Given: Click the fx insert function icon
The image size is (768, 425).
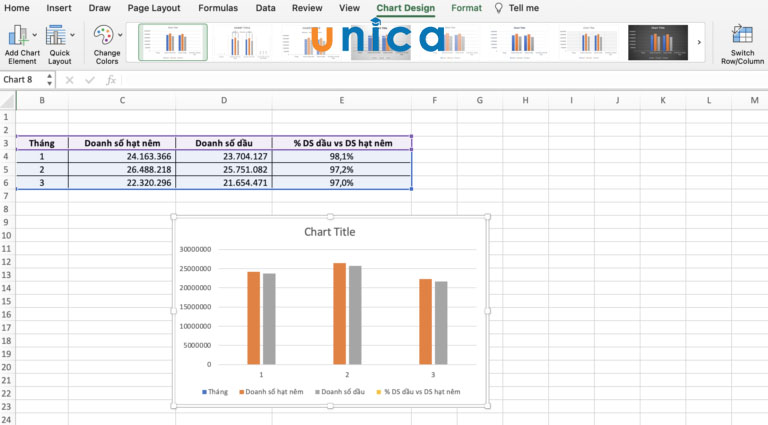Looking at the screenshot, I should pyautogui.click(x=111, y=80).
